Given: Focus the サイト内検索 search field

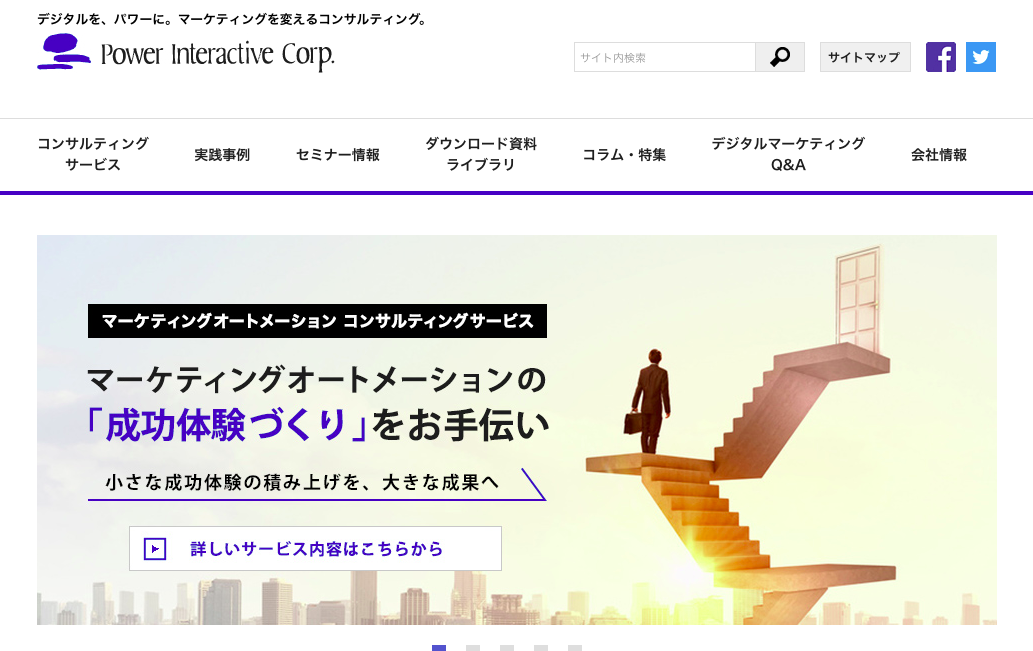Looking at the screenshot, I should tap(664, 57).
